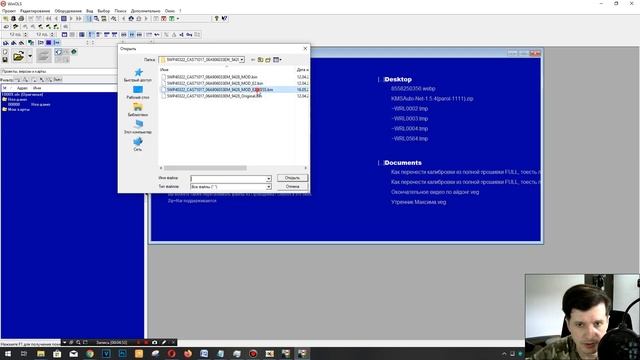Click the camera snapshot icon in recorder bar

(155, 342)
